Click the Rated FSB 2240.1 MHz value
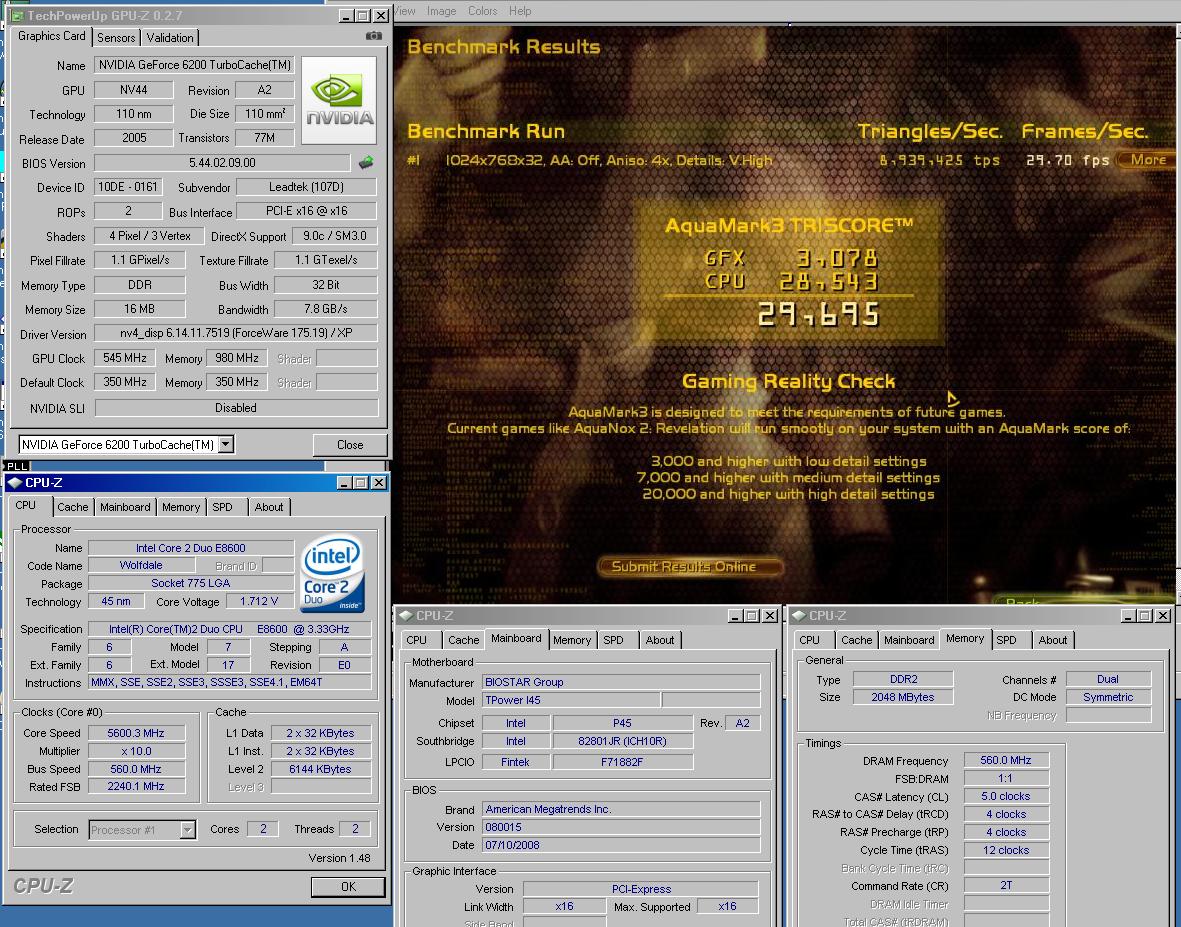Image resolution: width=1181 pixels, height=927 pixels. point(136,786)
